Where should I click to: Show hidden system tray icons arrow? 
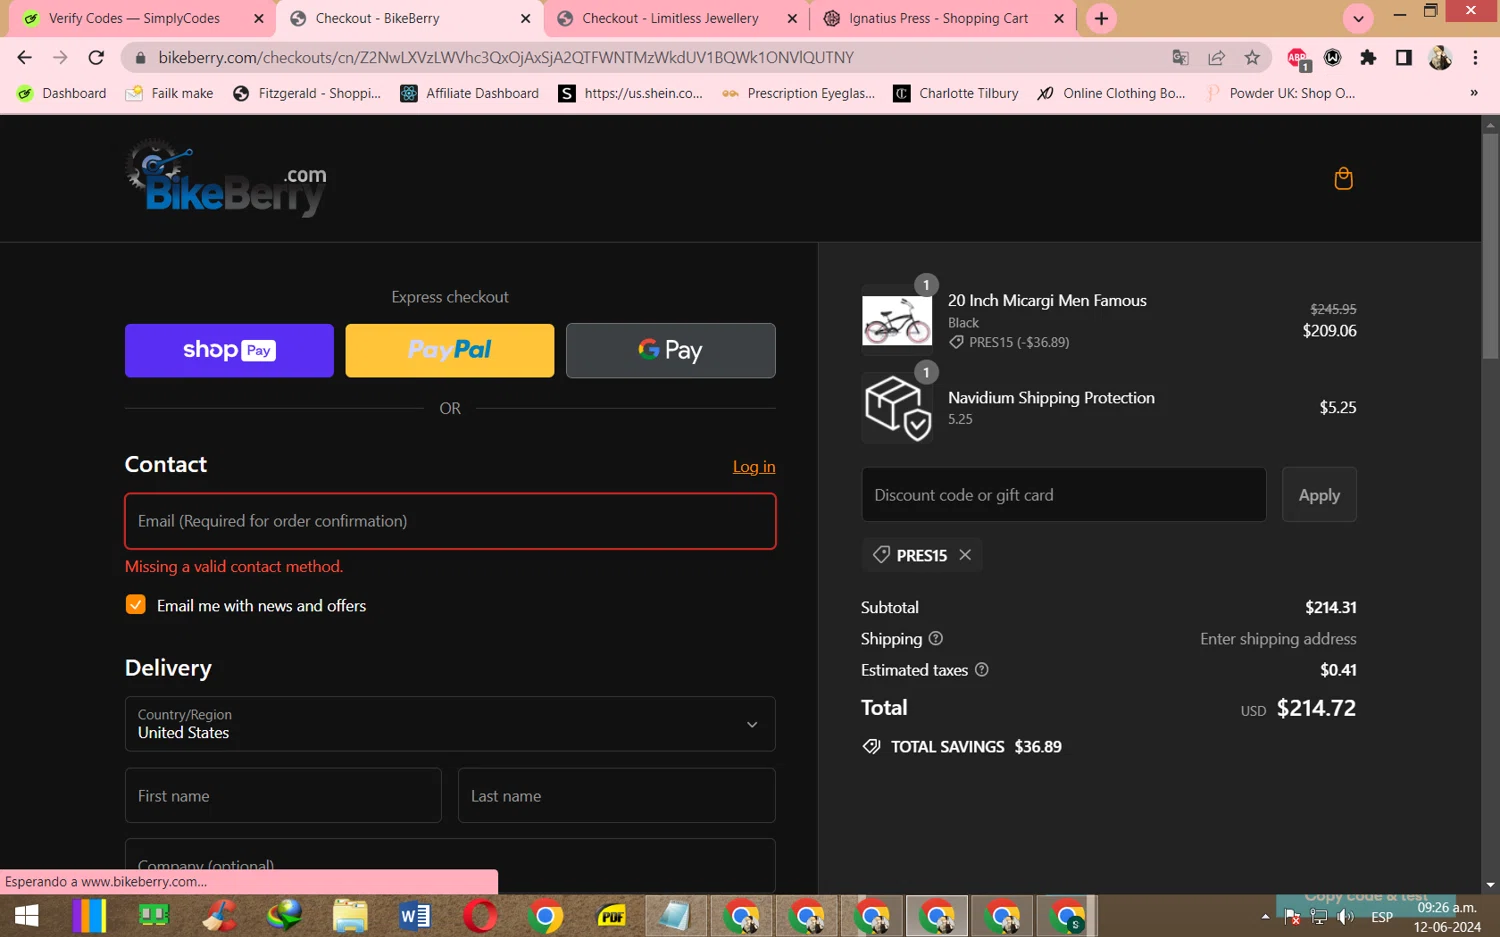(x=1265, y=917)
